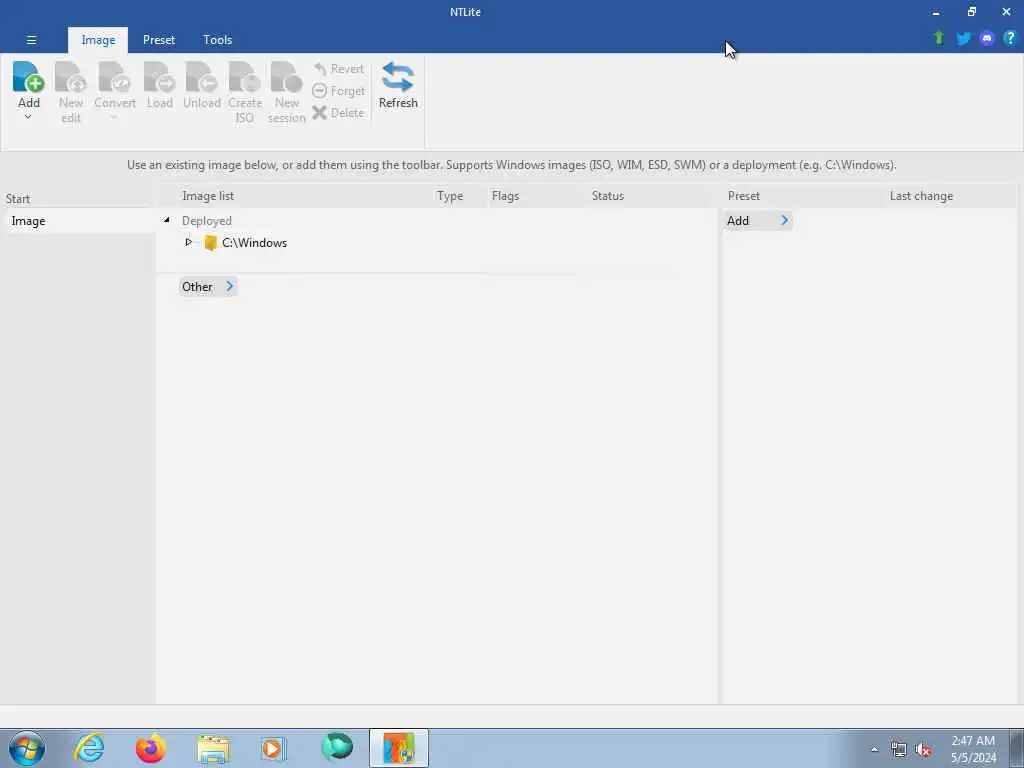
Task: Open the Twitter link icon
Action: point(963,39)
